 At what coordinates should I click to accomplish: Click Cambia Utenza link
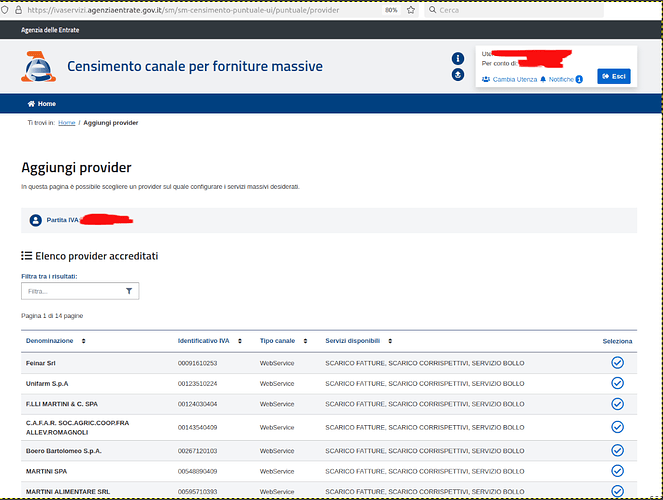(510, 79)
